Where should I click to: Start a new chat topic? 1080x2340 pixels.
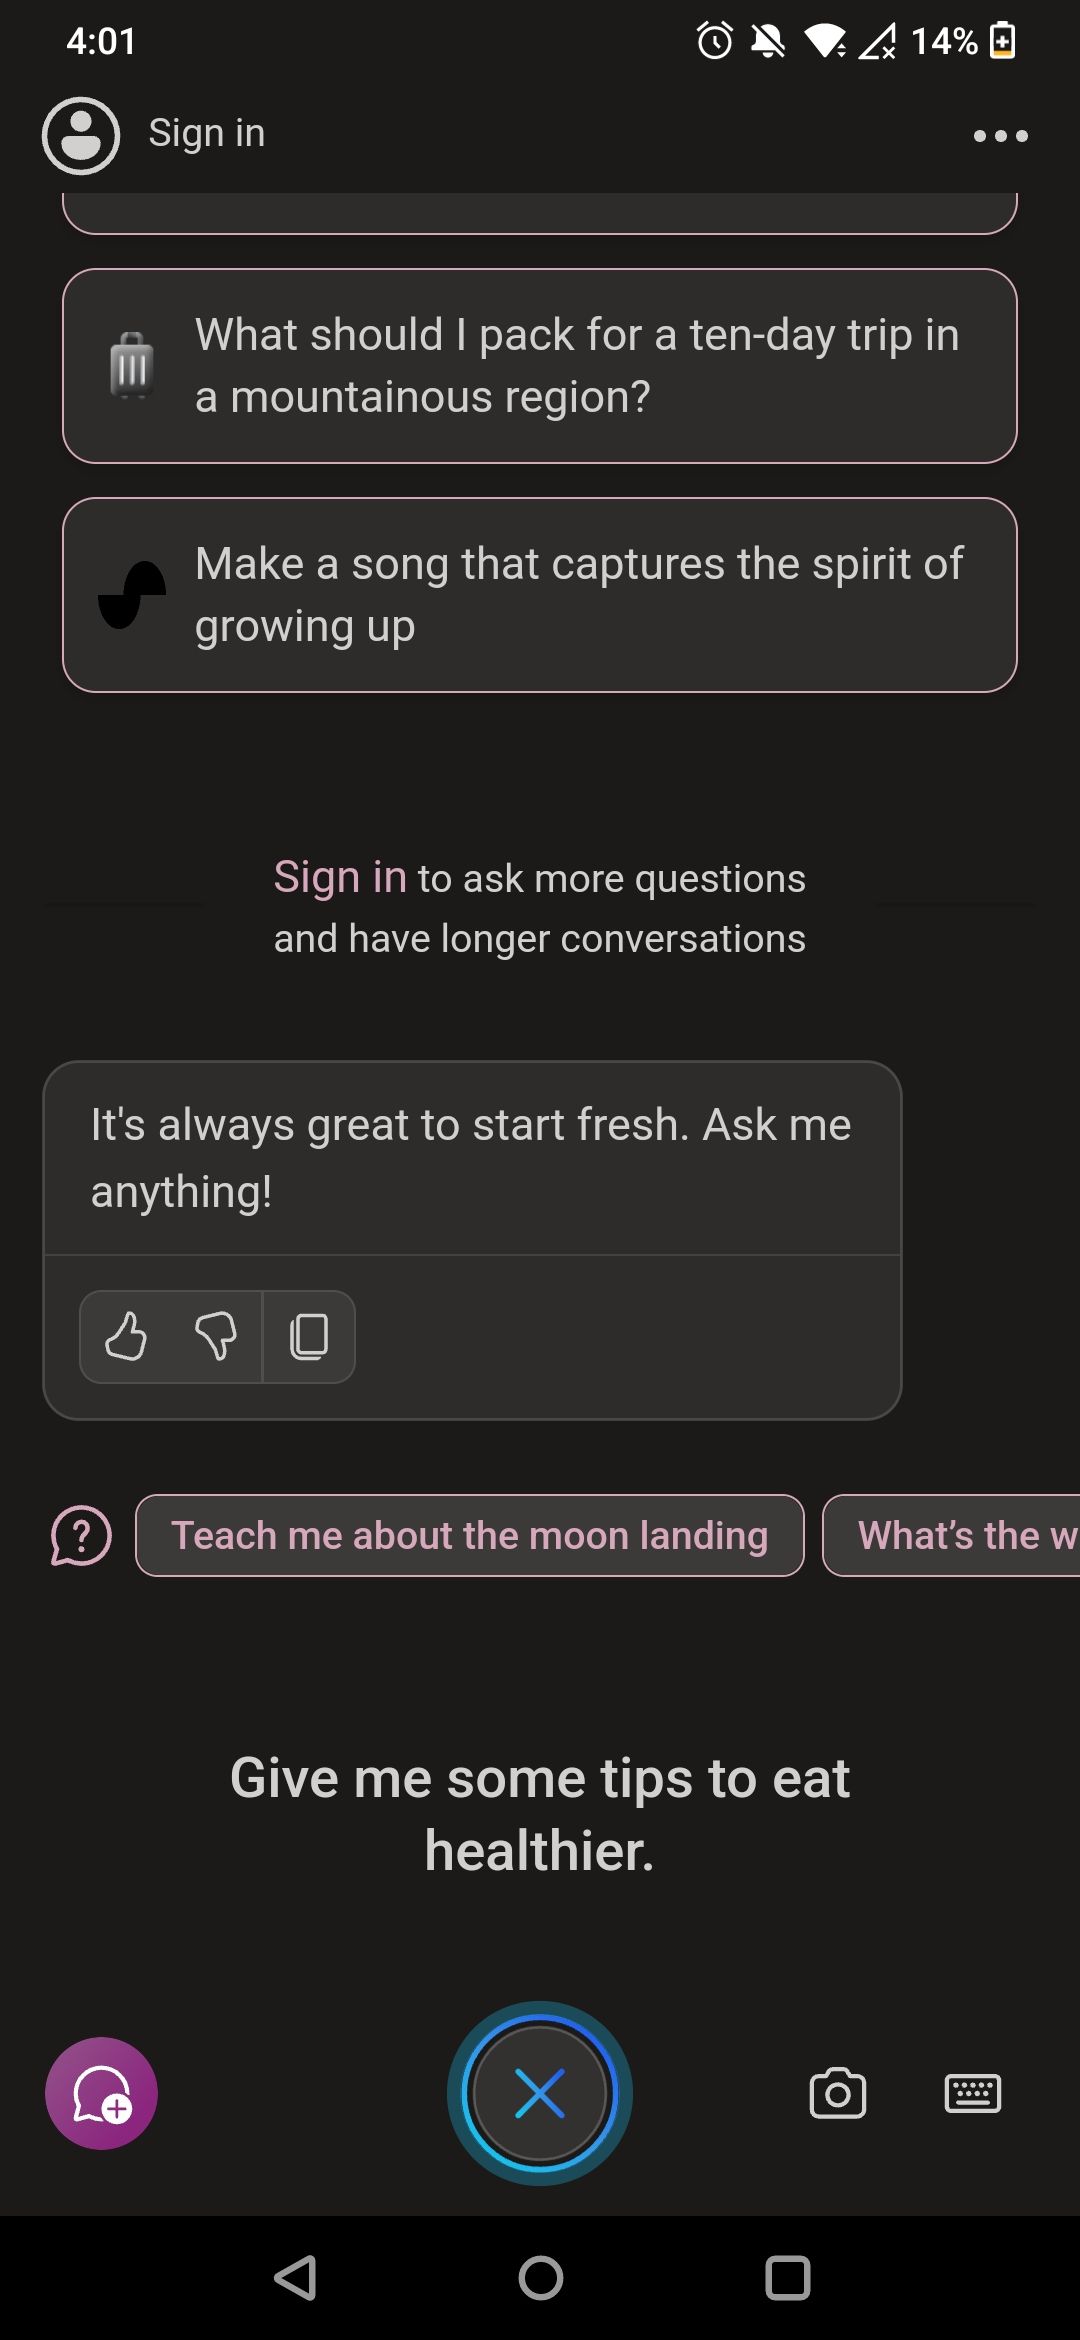[101, 2093]
